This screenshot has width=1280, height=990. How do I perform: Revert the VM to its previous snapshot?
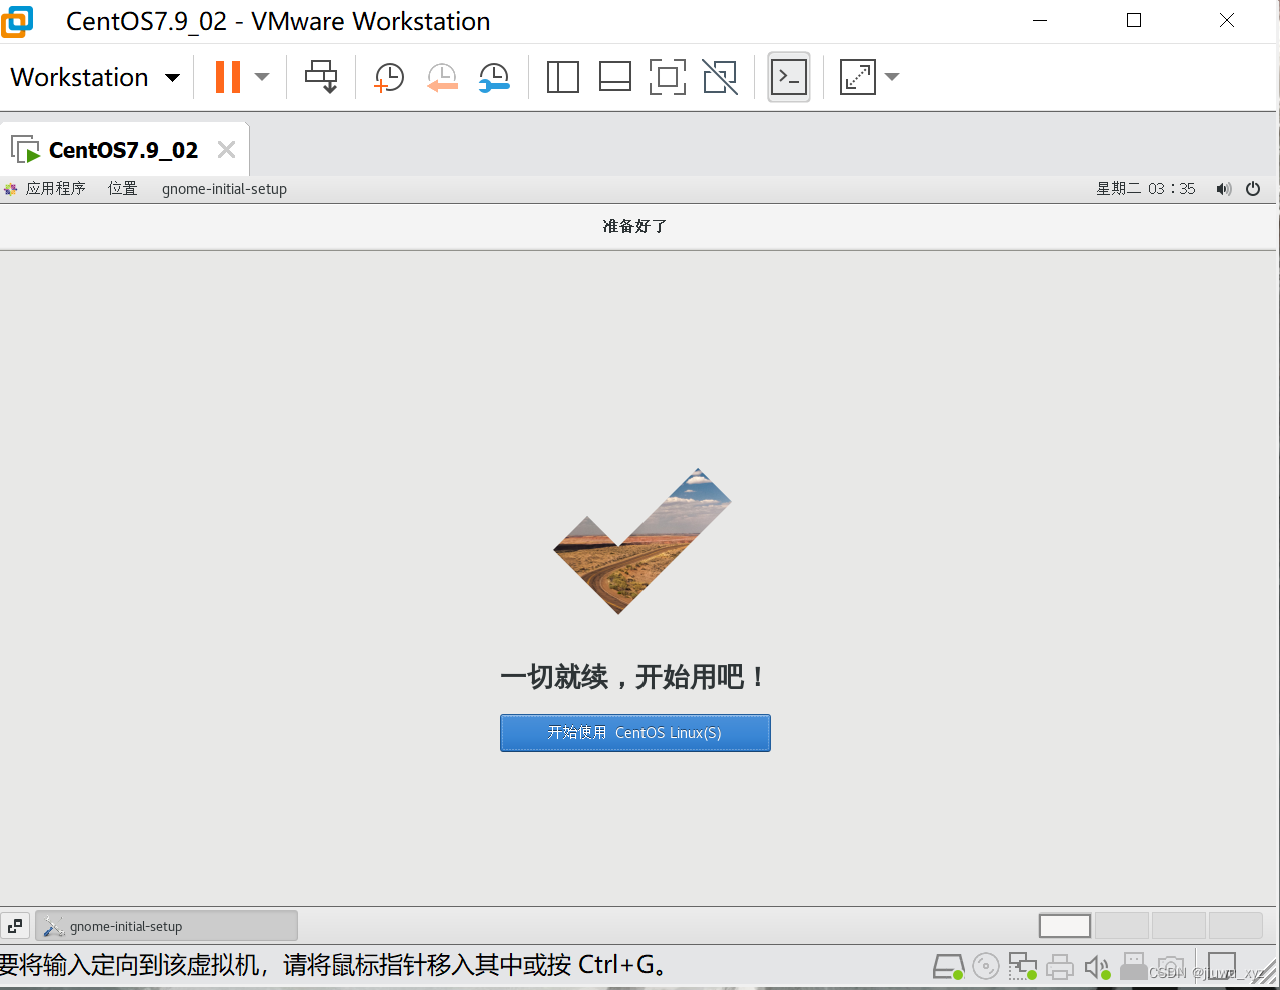(x=441, y=77)
